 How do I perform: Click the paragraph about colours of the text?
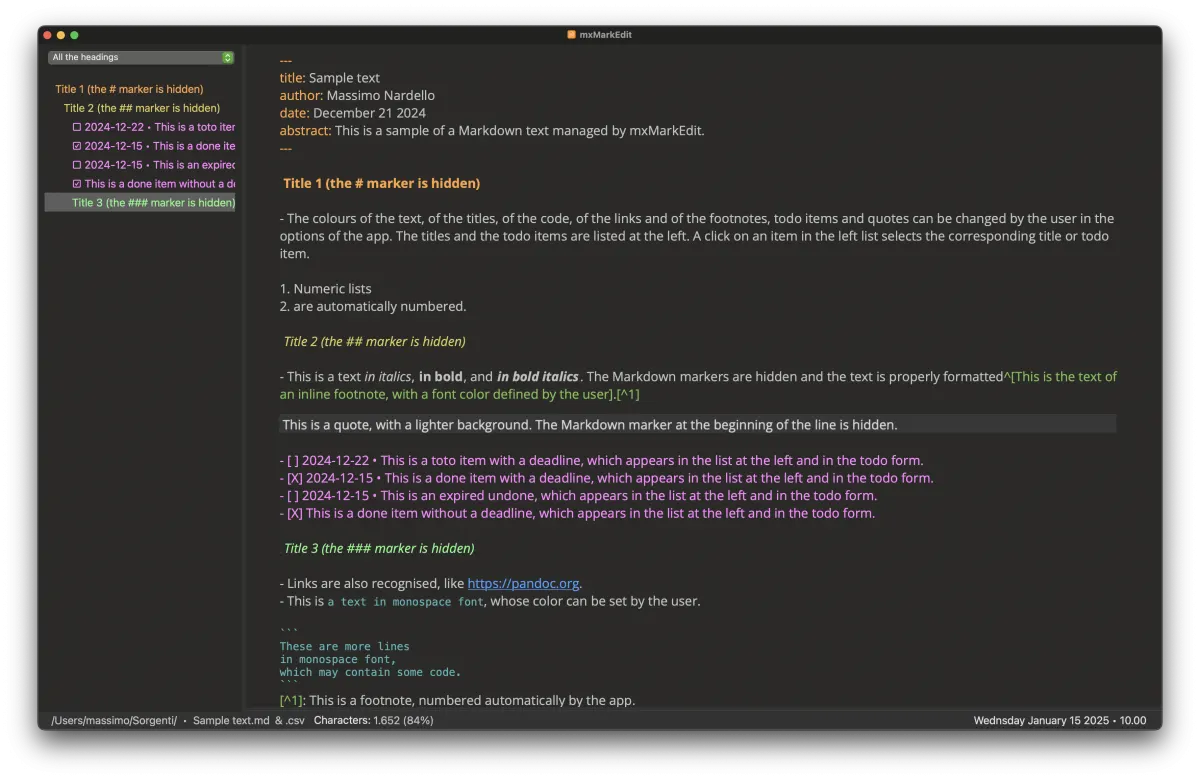(x=697, y=236)
